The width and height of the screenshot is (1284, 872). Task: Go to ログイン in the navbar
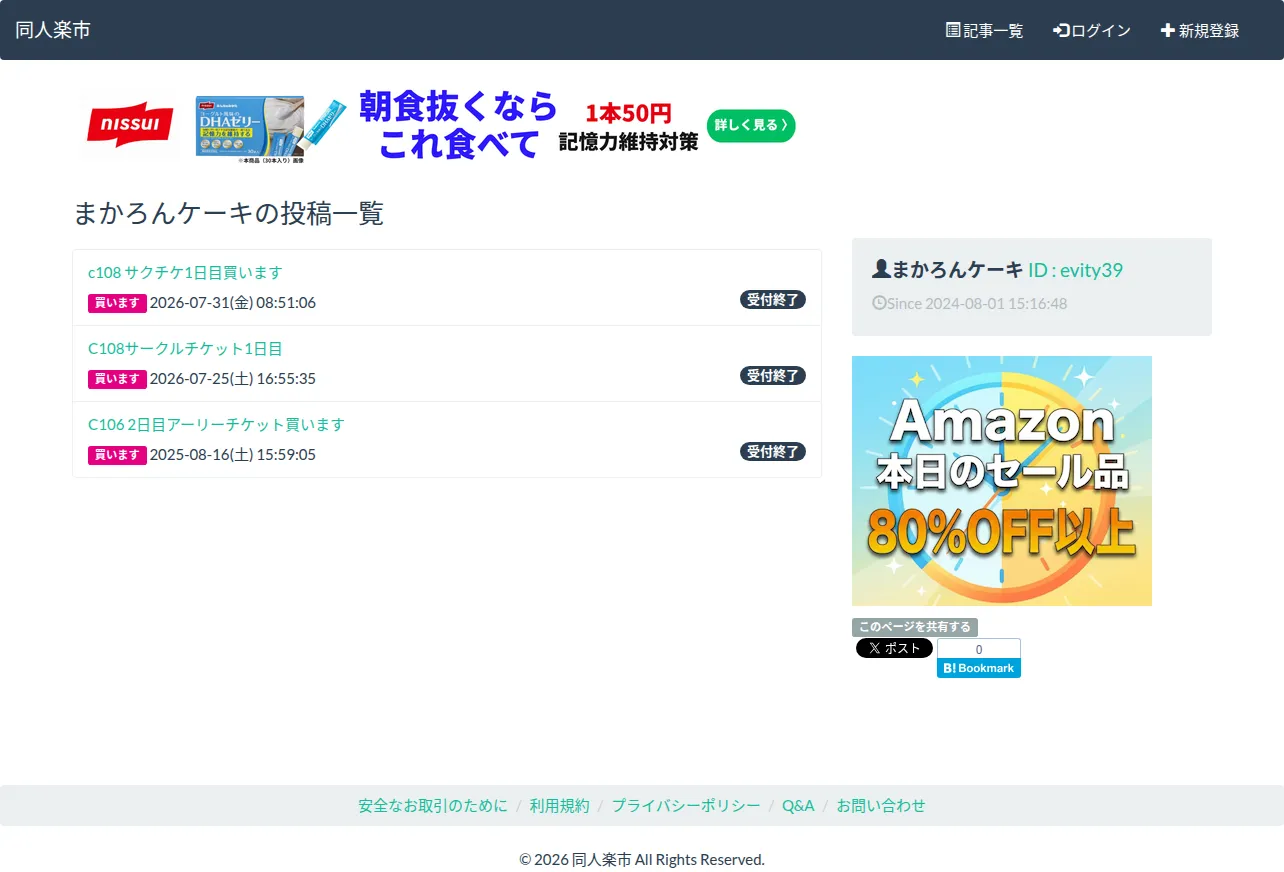pos(1092,30)
